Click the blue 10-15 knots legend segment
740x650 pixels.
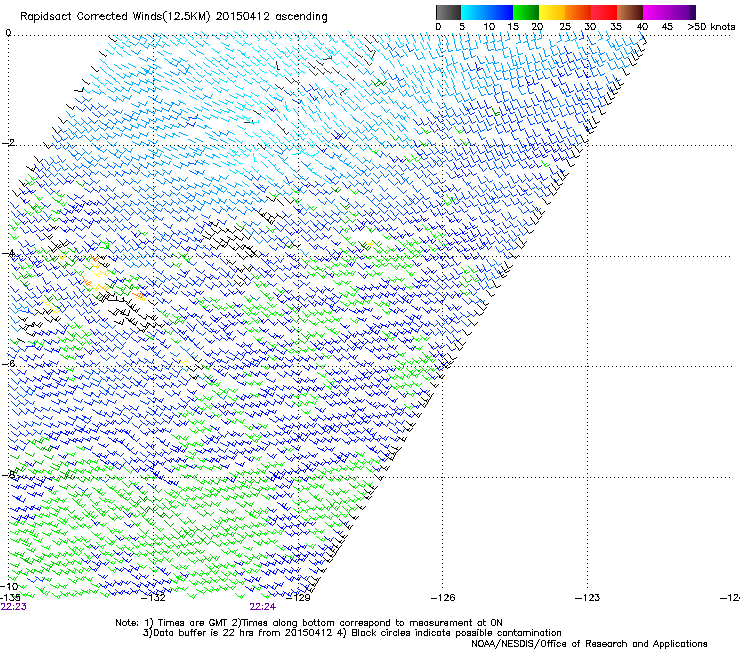(x=500, y=12)
